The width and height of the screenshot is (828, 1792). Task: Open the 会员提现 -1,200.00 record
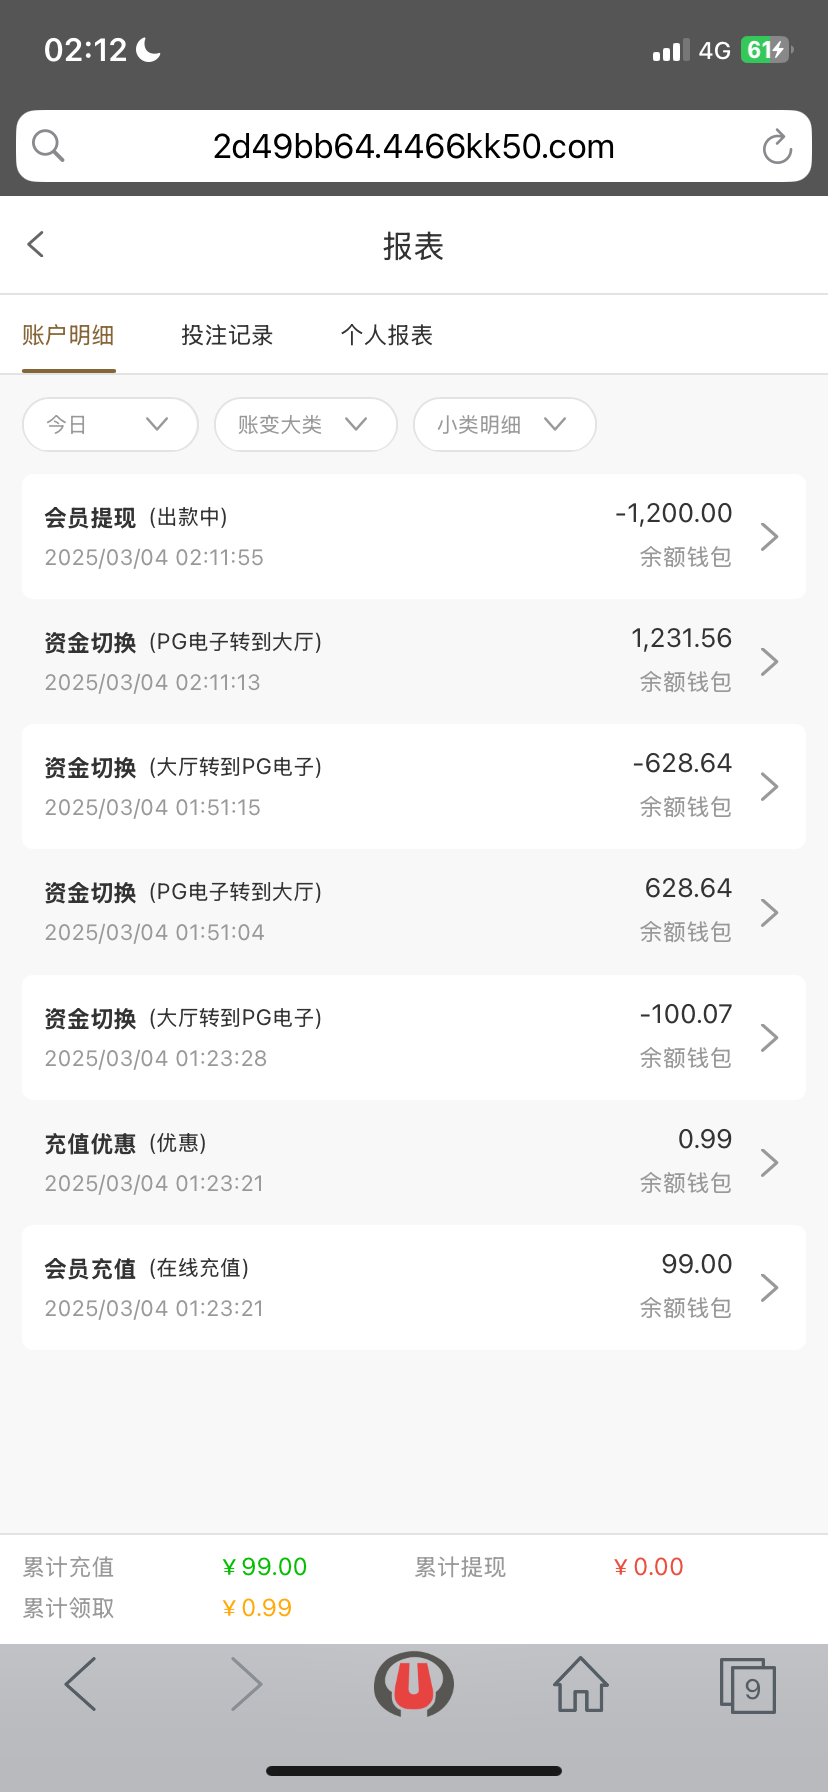click(414, 537)
